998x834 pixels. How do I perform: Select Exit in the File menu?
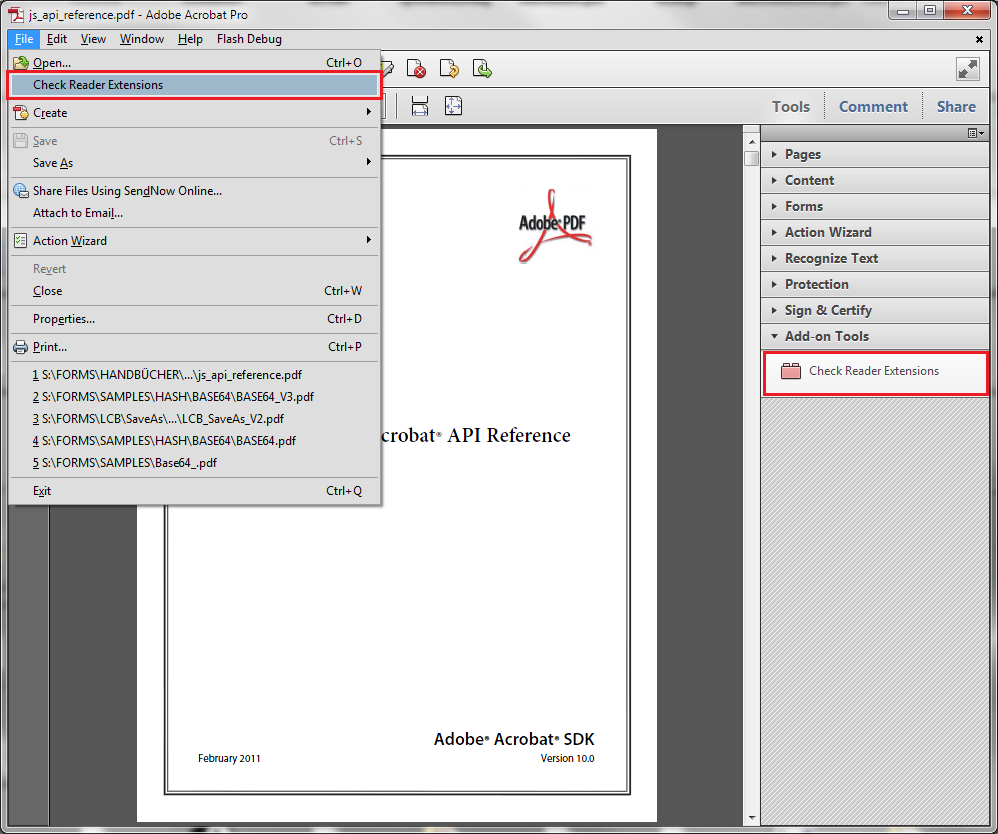(x=195, y=491)
